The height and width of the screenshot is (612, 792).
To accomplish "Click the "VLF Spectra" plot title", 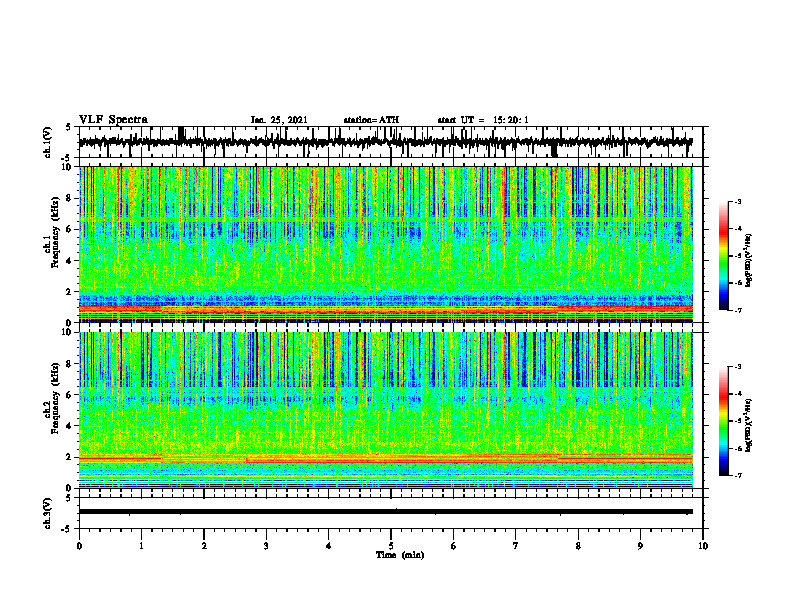I will [113, 120].
